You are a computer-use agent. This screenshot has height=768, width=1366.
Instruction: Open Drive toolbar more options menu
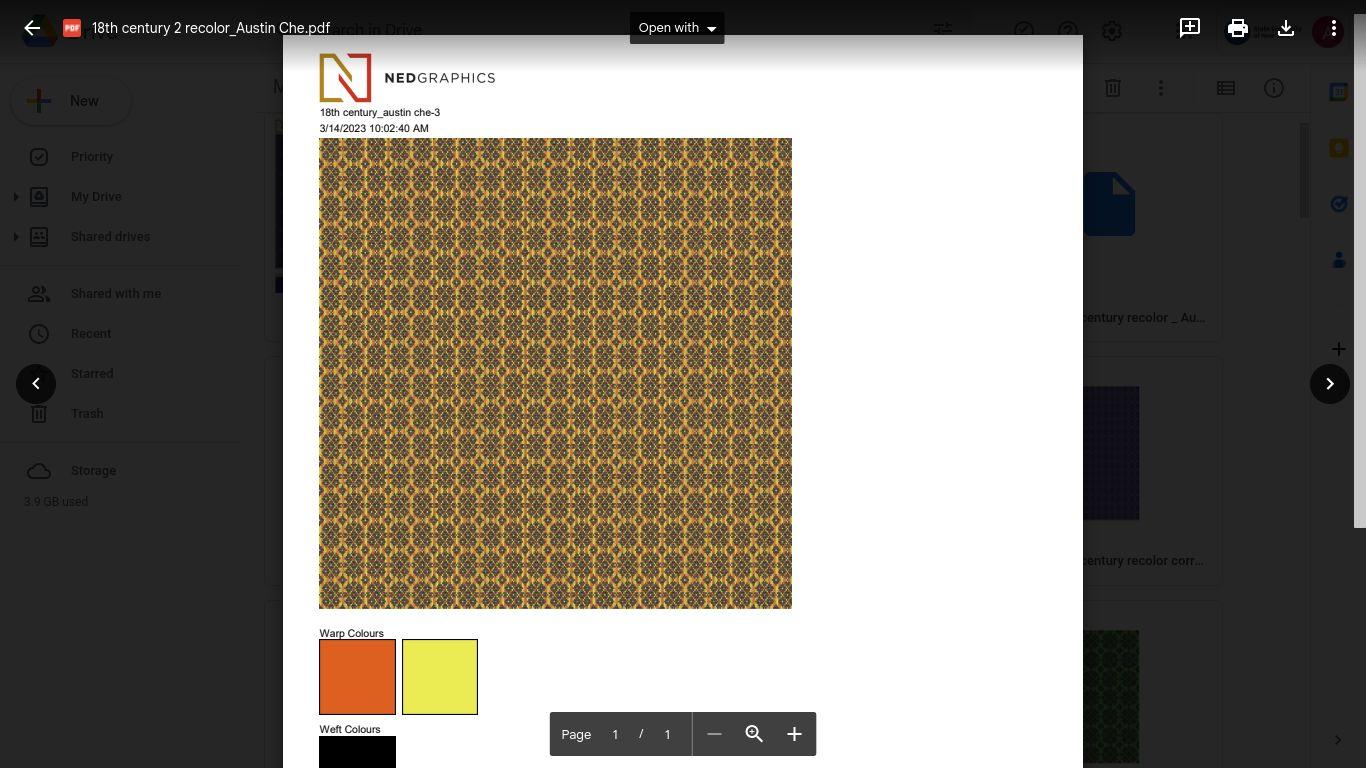(1161, 88)
